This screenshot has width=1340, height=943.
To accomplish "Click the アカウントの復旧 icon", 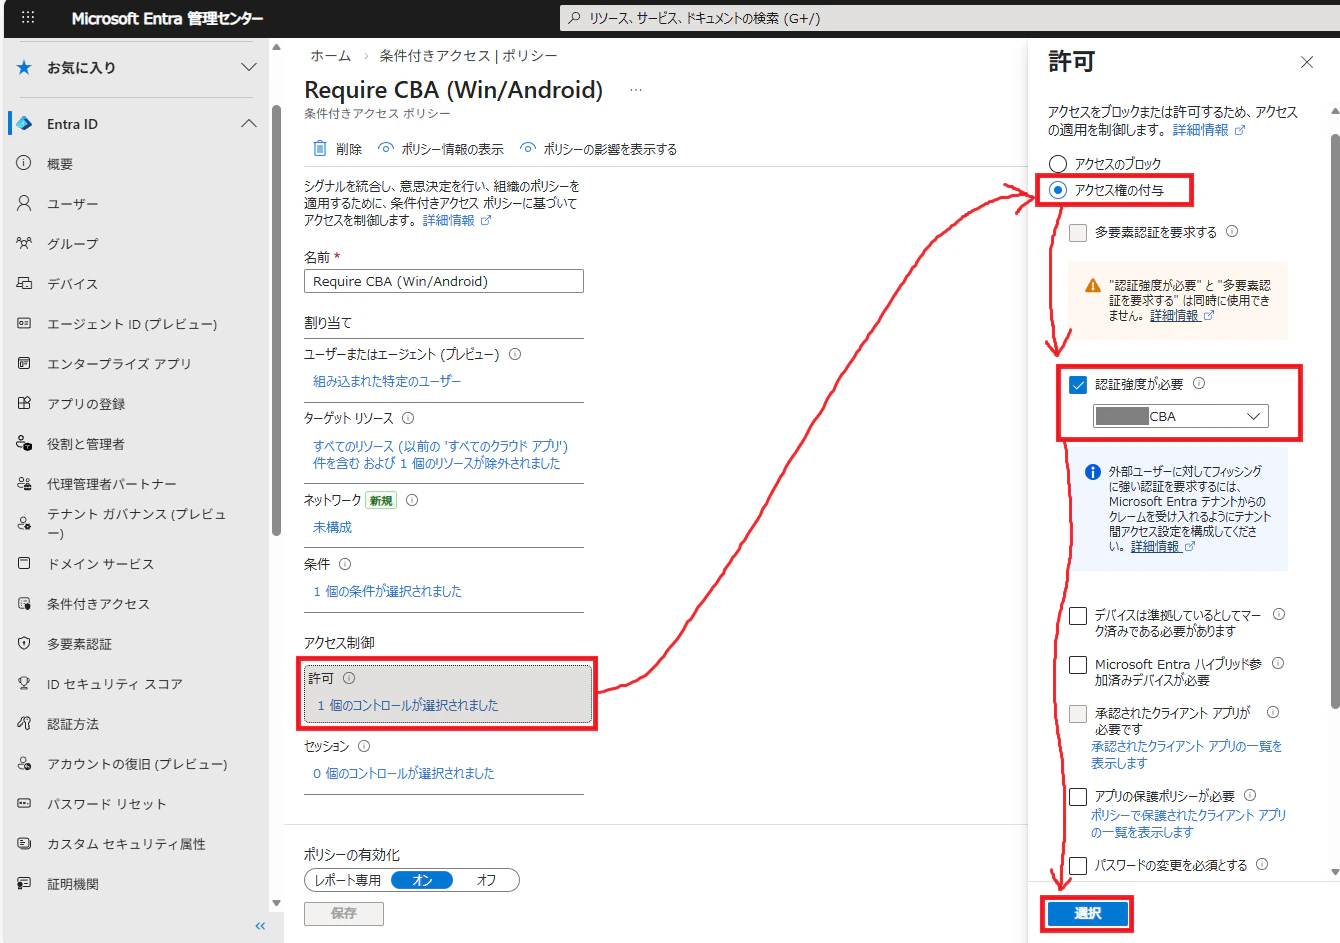I will point(24,763).
